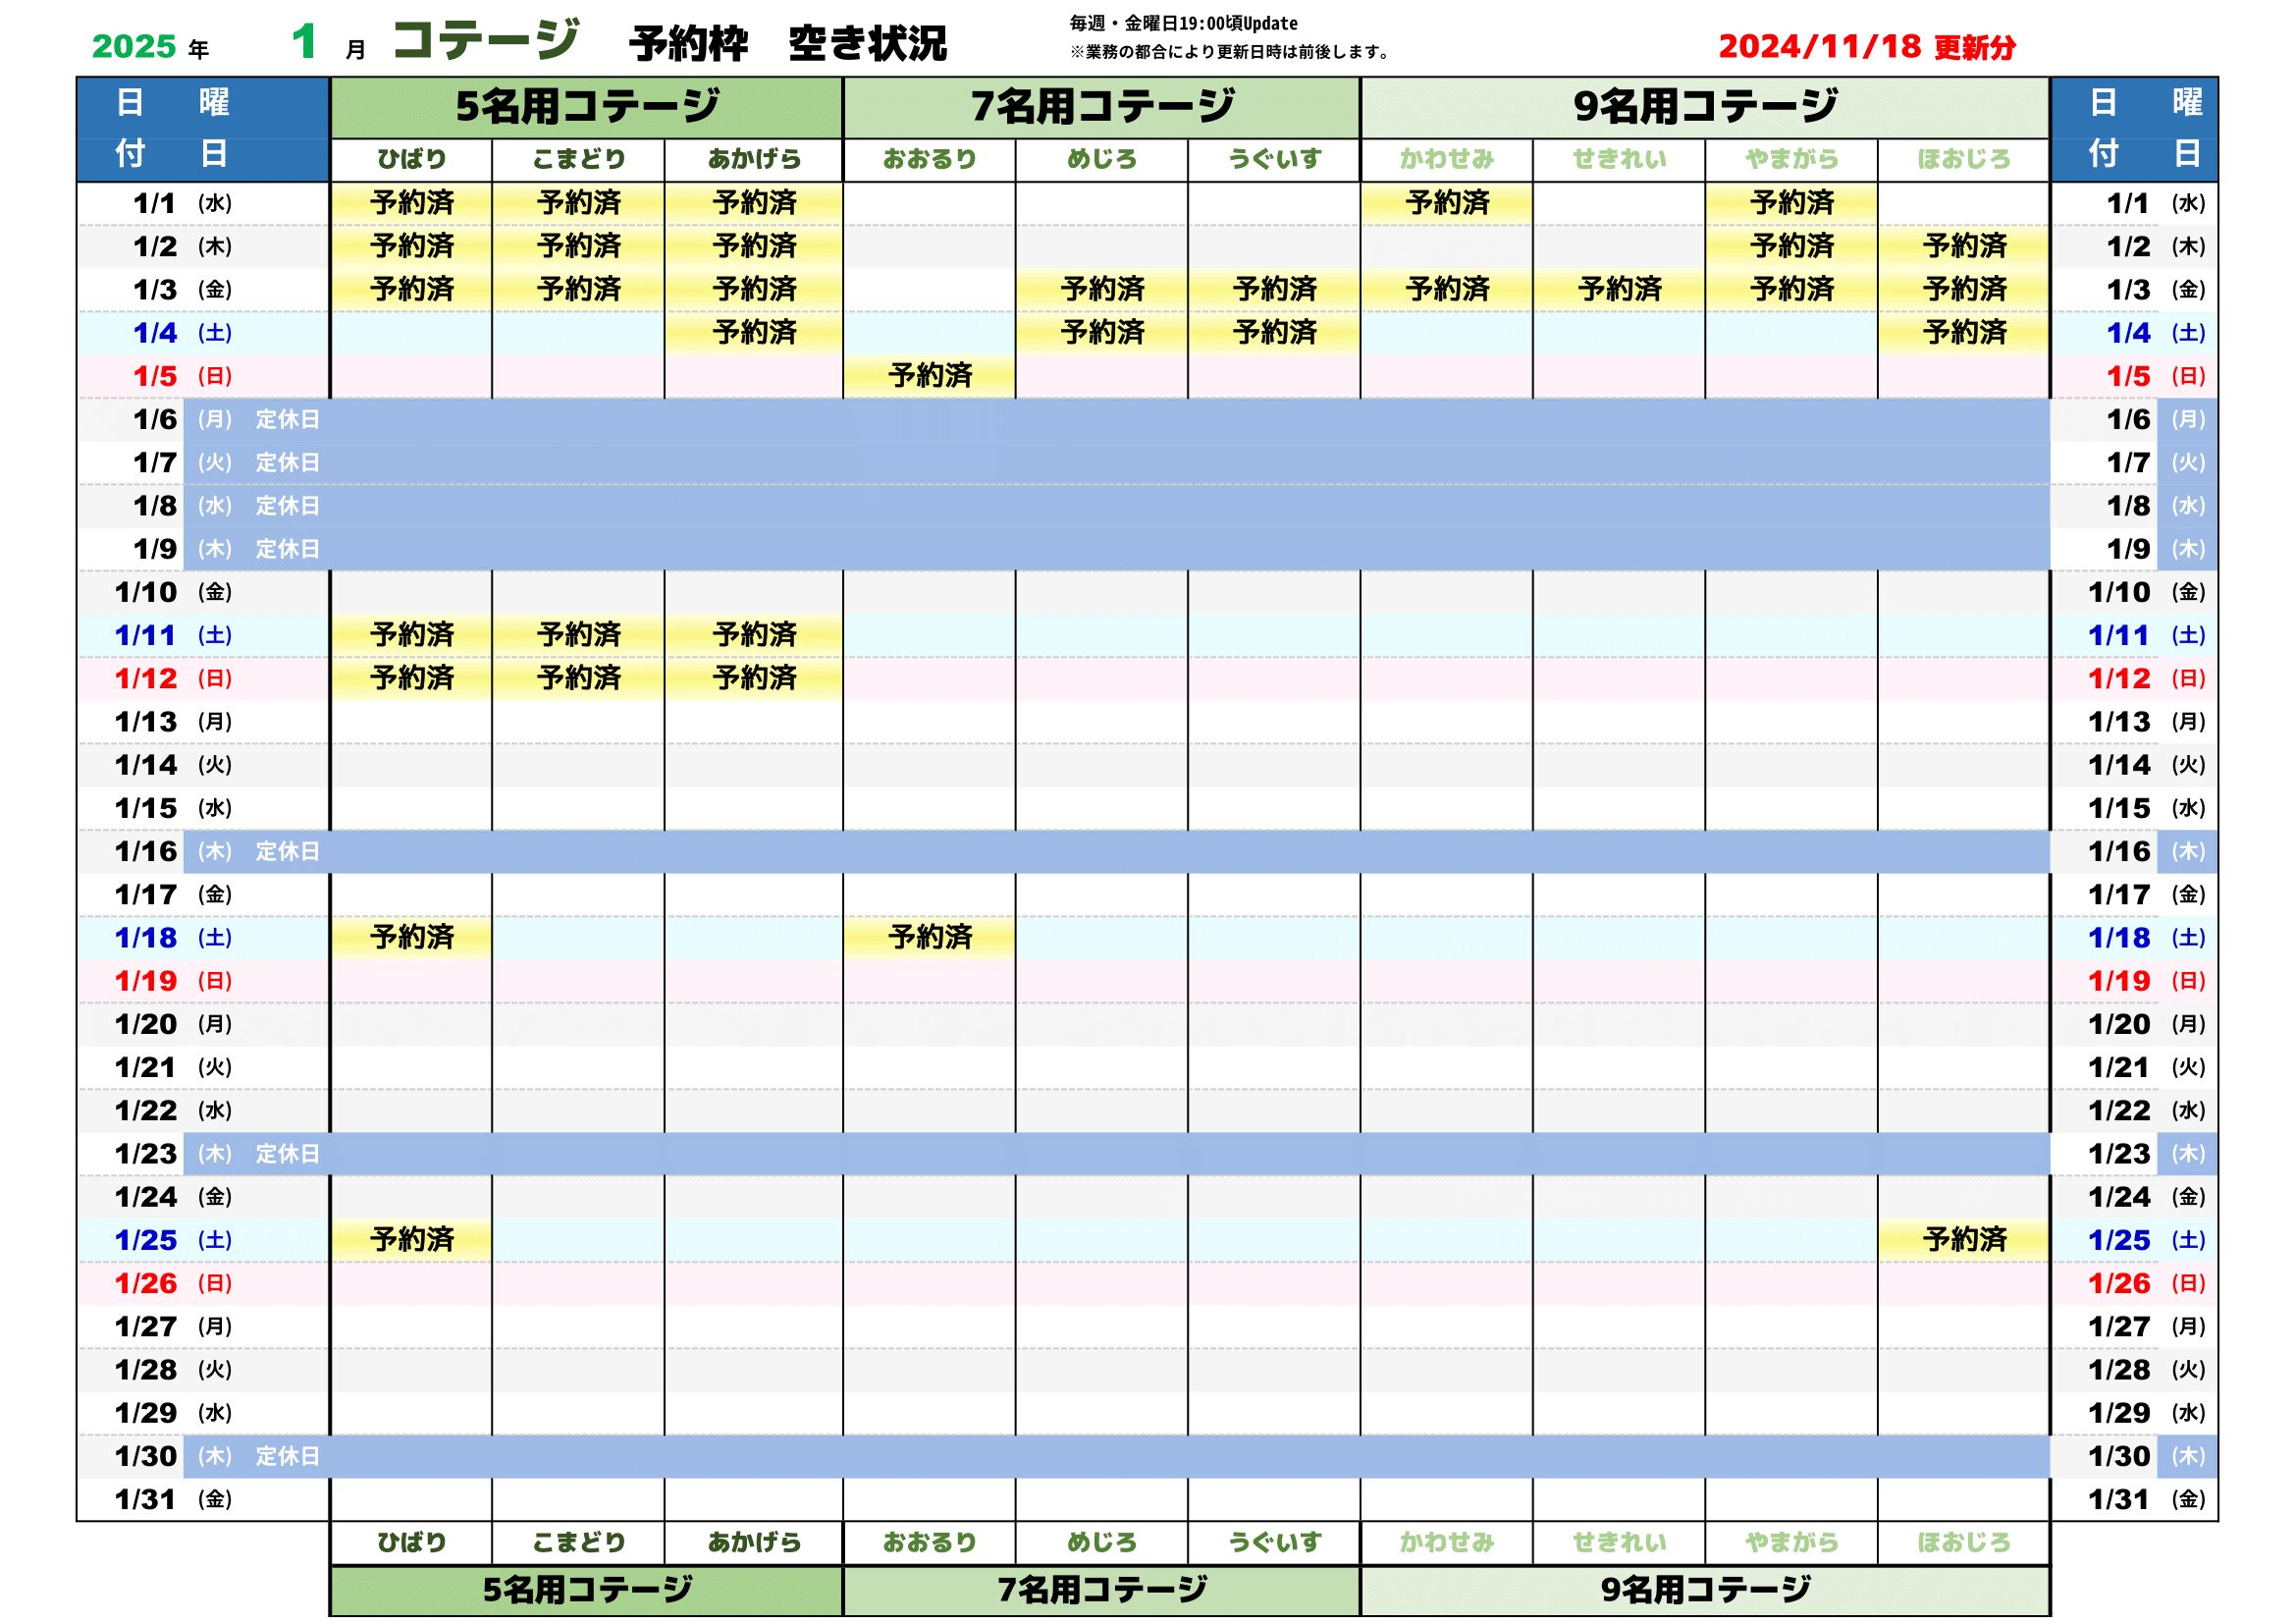
Task: Click "予約済" for ひばり on 1/1
Action: click(412, 203)
